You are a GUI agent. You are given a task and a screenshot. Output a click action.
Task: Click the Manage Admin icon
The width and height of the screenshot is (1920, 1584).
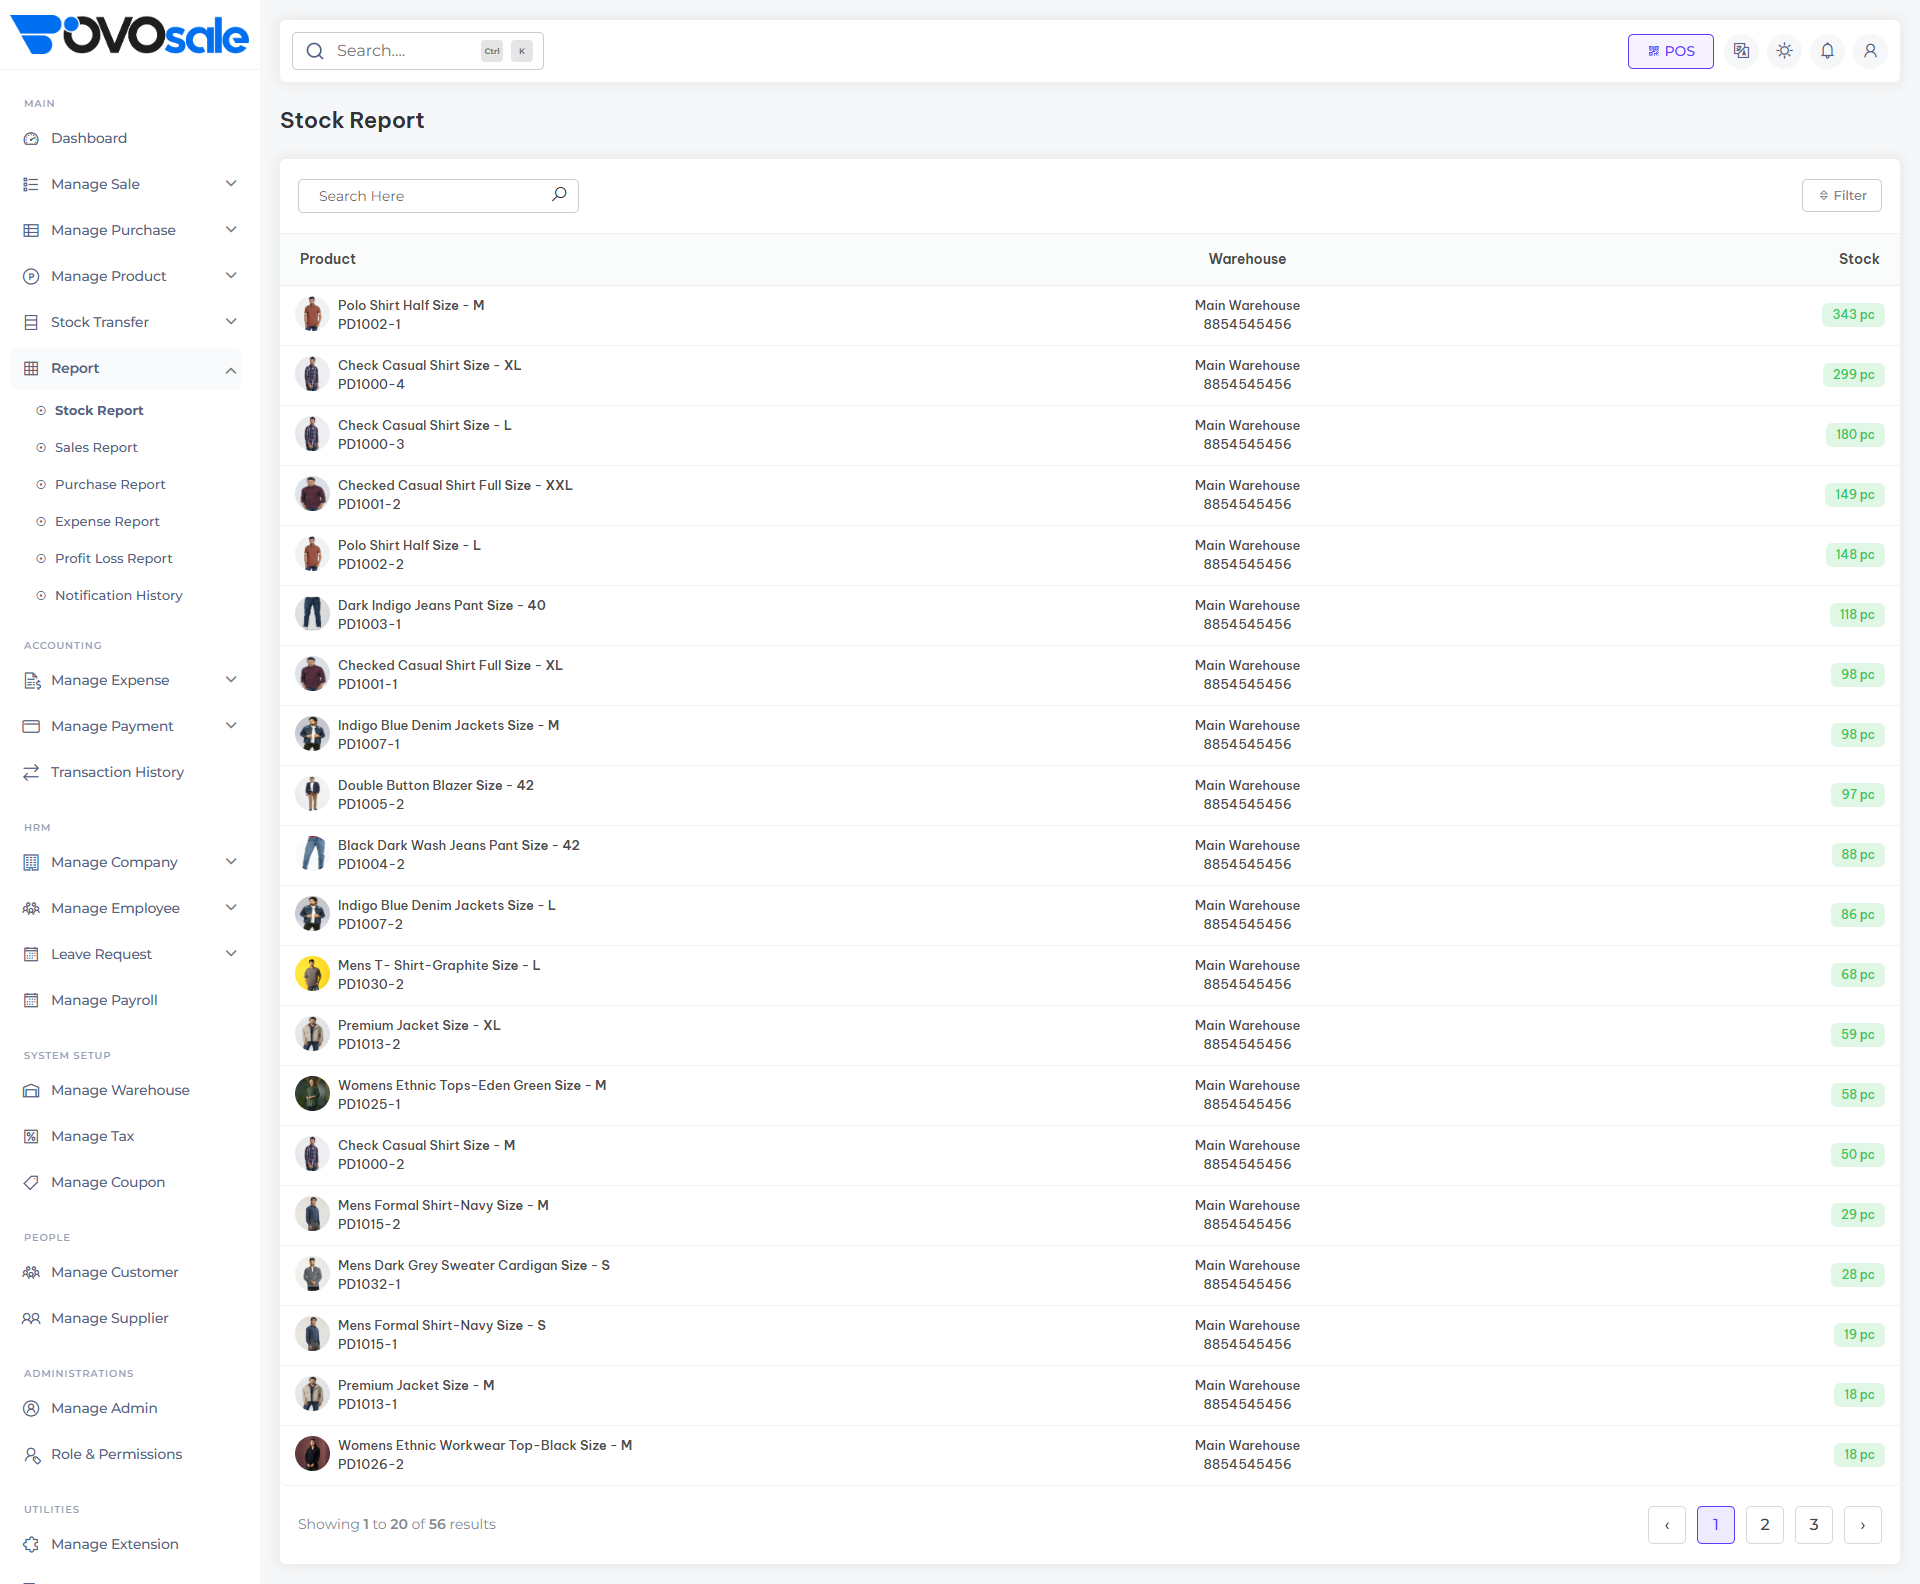[31, 1408]
